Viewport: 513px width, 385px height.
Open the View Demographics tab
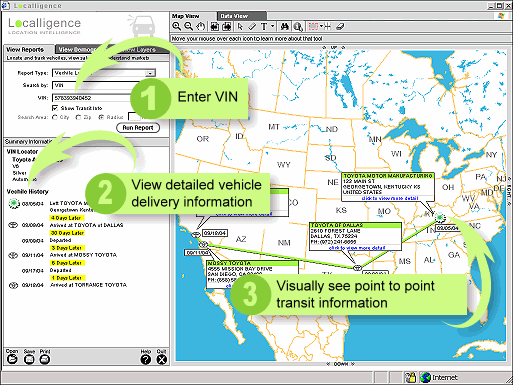tap(77, 49)
